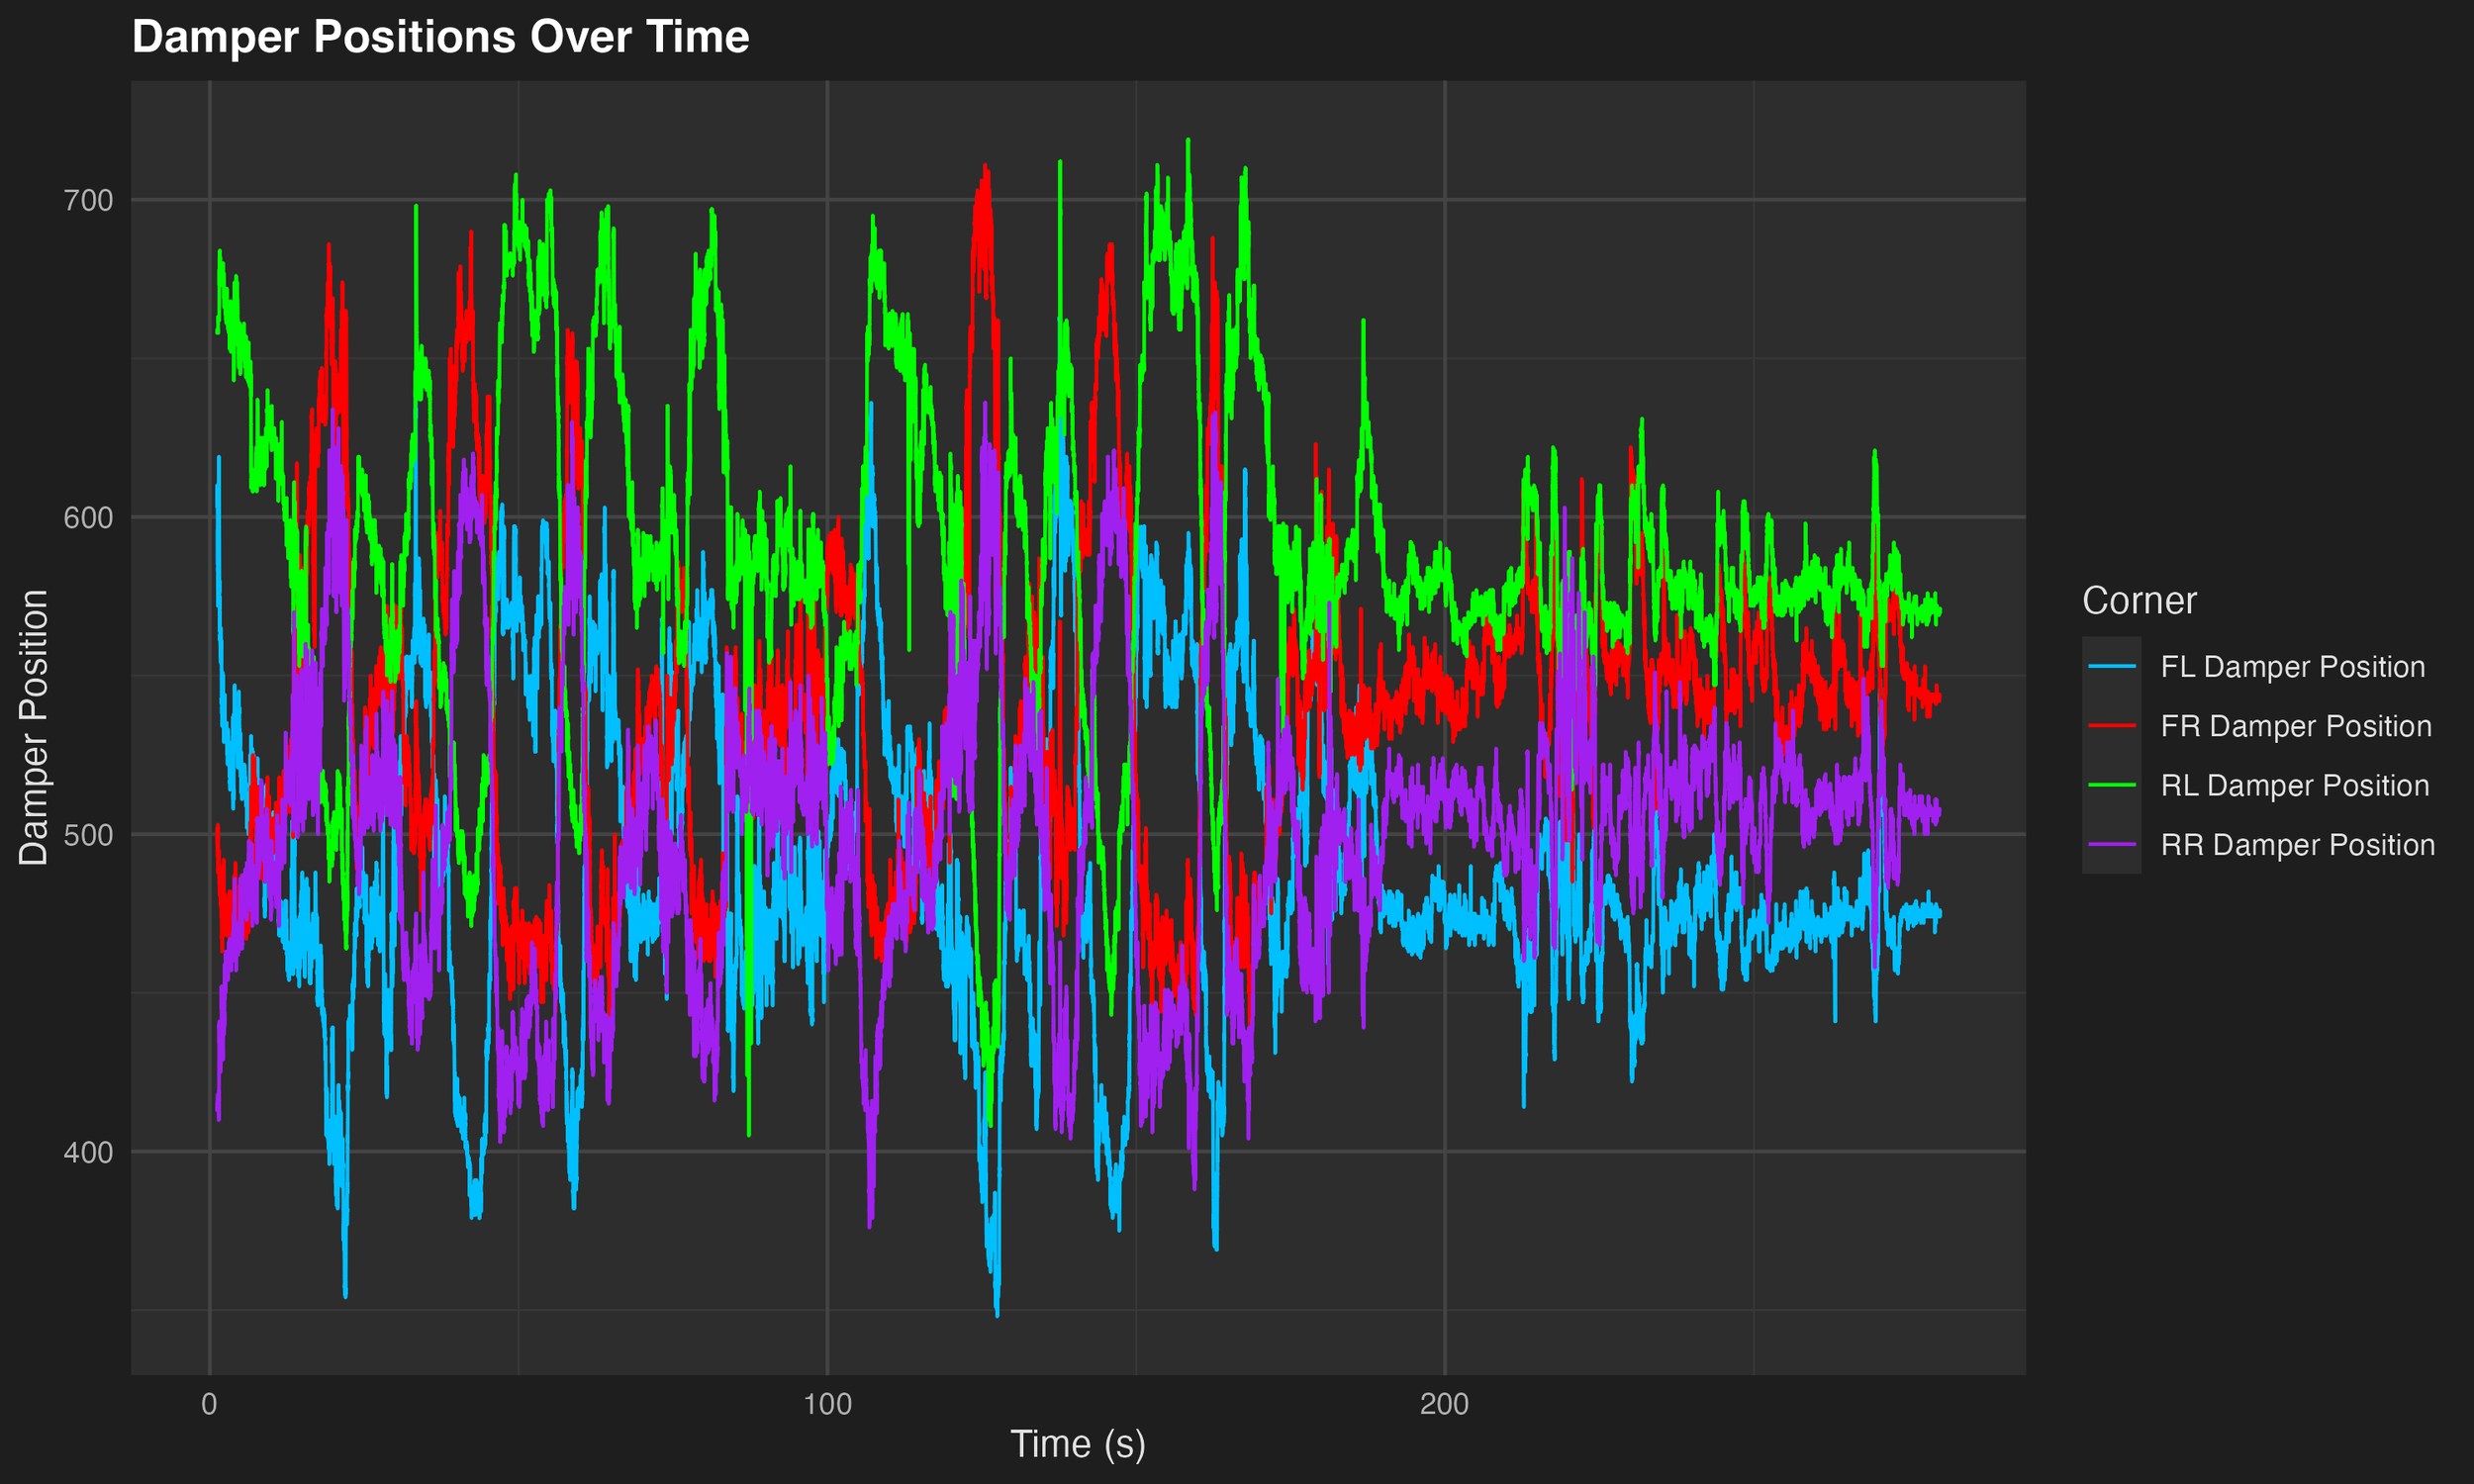Select the 'FL Damper Position' legend label
Image resolution: width=2474 pixels, height=1484 pixels.
[2293, 667]
